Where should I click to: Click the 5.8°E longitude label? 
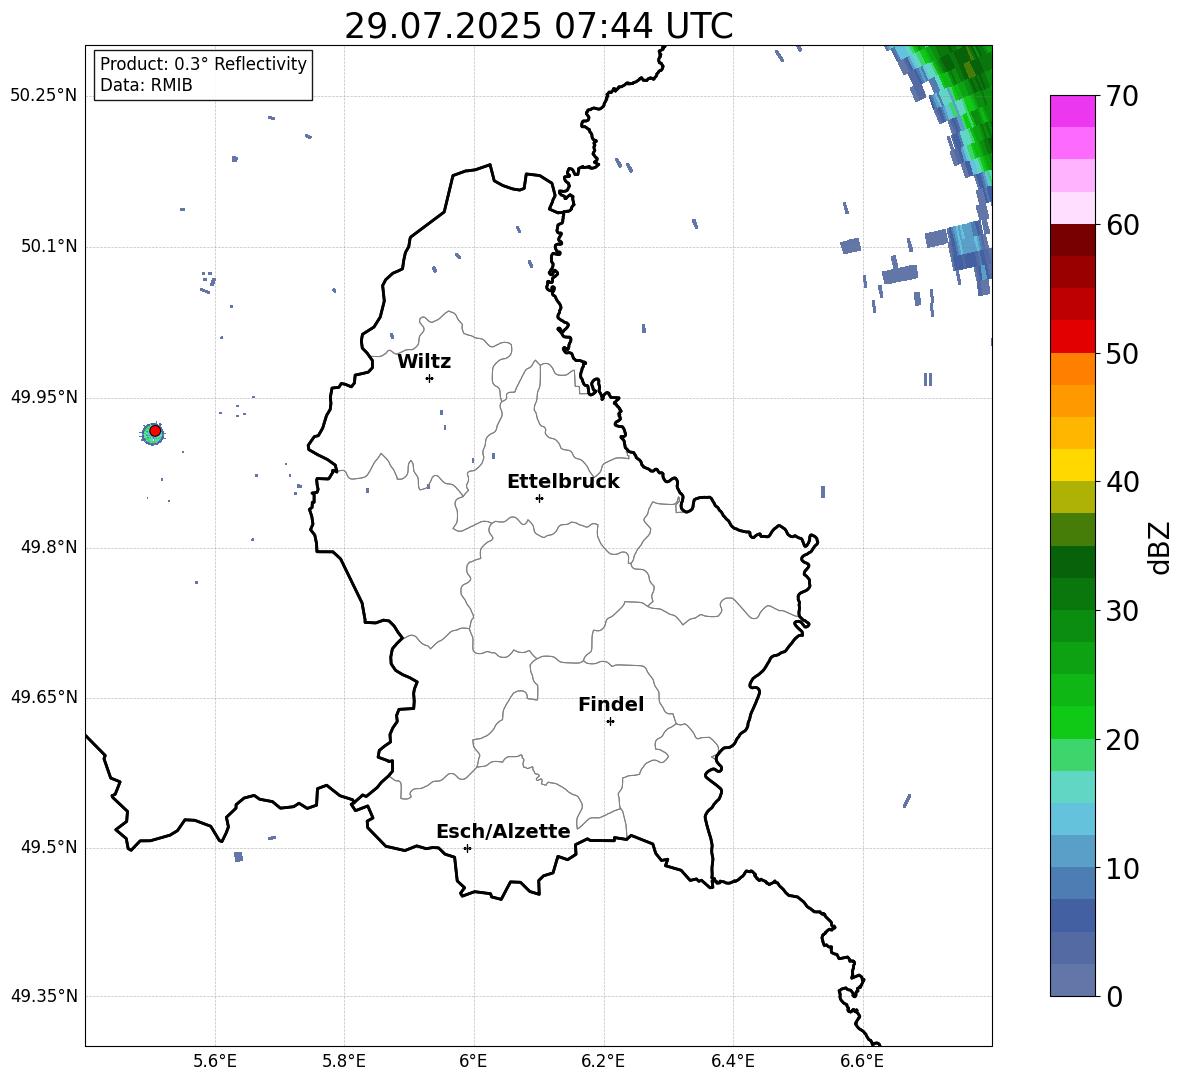pyautogui.click(x=344, y=1061)
